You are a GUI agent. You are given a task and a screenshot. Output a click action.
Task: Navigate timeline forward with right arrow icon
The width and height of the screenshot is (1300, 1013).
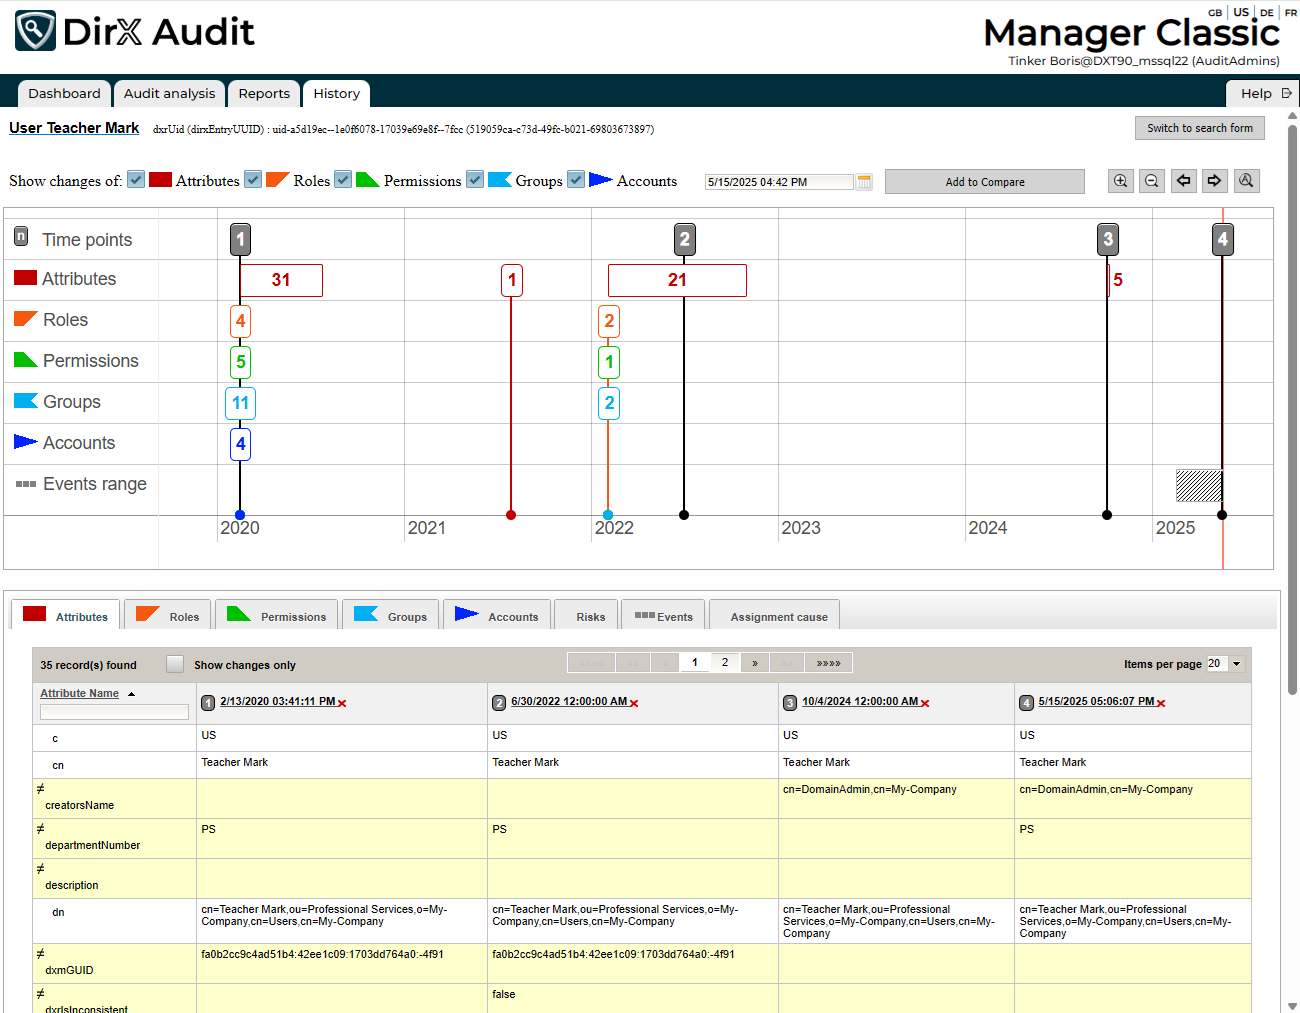click(x=1214, y=180)
